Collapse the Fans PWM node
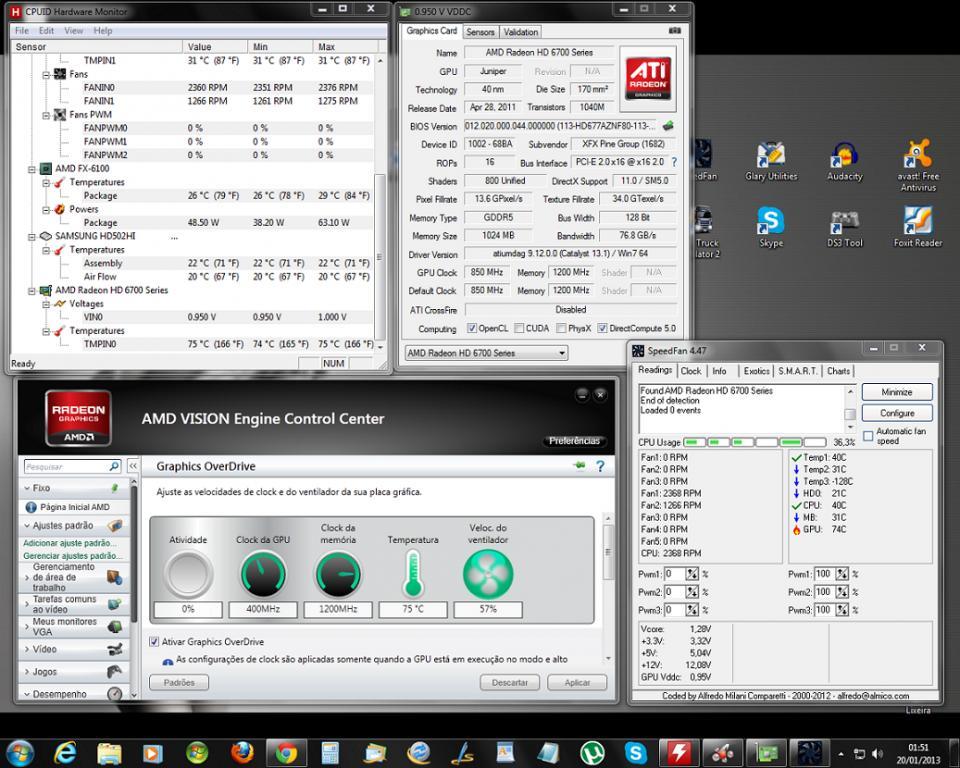The image size is (960, 768). pos(46,115)
